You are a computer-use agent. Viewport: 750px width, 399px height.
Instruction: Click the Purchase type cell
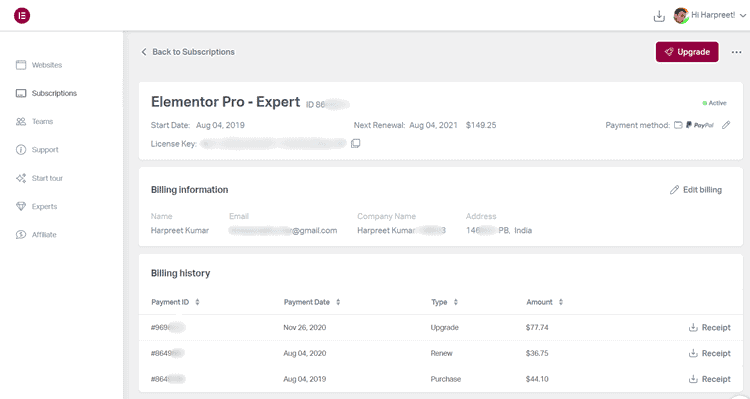click(x=446, y=379)
